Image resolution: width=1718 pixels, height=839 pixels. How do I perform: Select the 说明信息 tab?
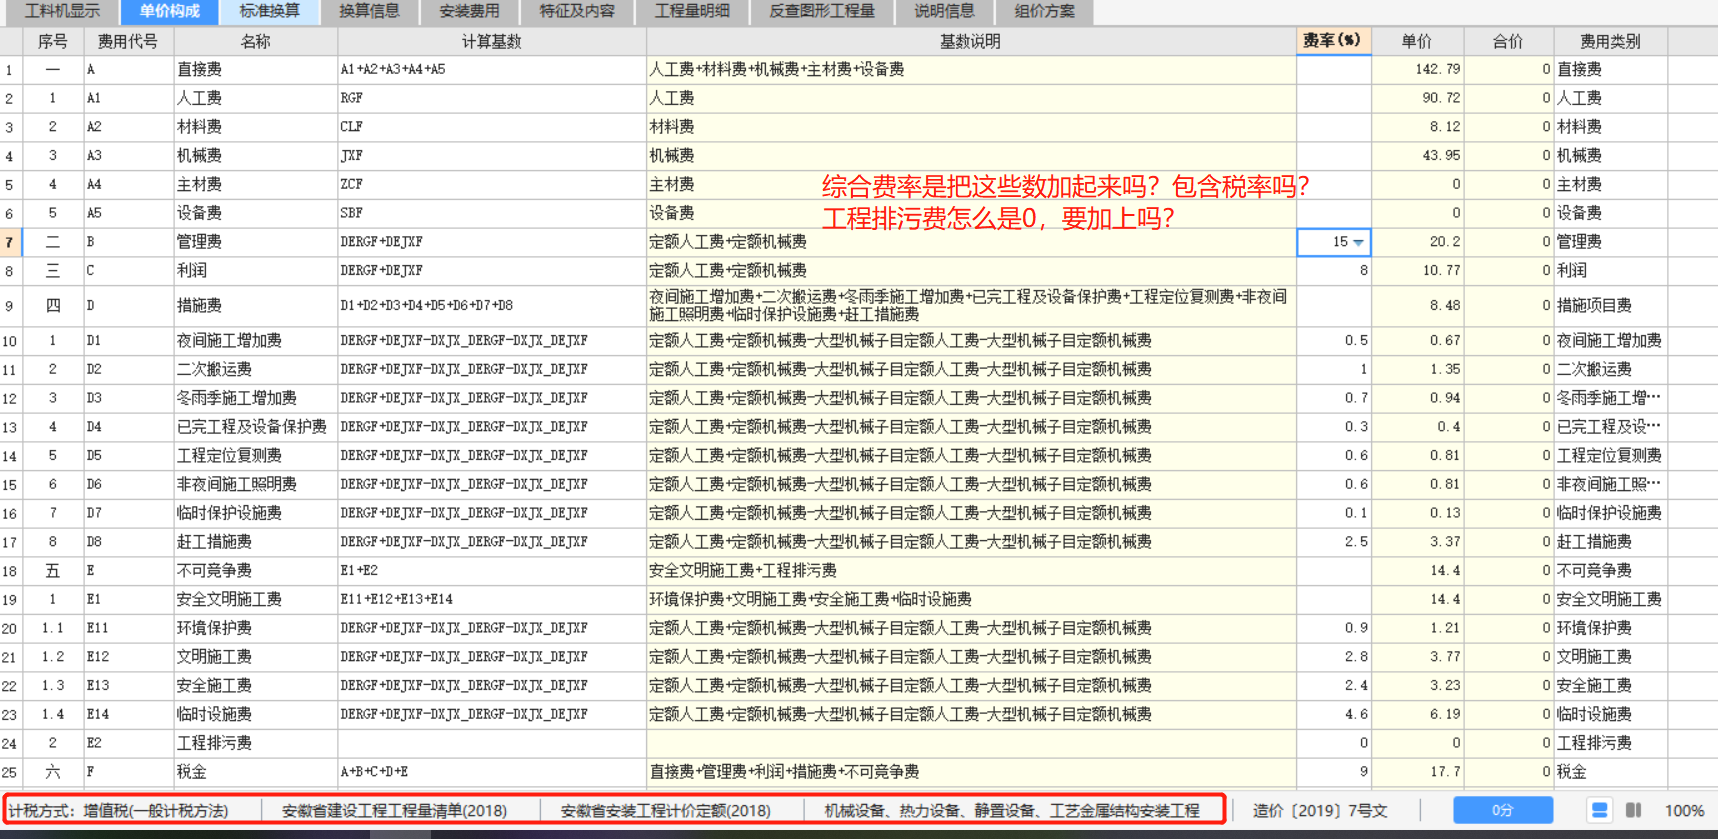click(944, 11)
